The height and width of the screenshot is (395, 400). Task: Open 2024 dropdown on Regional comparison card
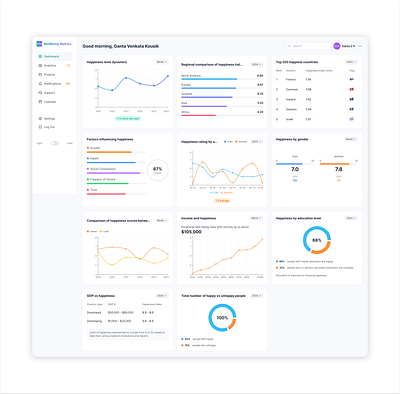(x=256, y=64)
